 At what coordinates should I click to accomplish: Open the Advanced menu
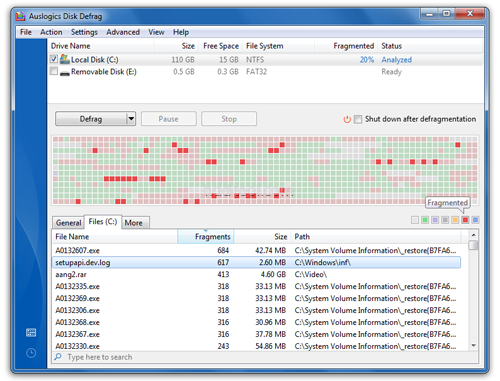(123, 32)
